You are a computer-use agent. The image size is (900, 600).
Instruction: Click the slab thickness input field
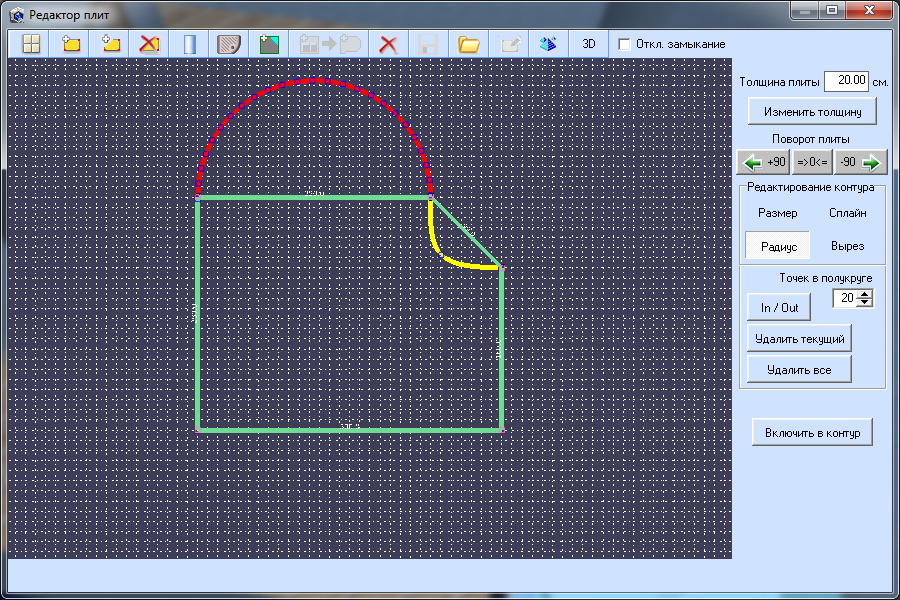click(846, 81)
